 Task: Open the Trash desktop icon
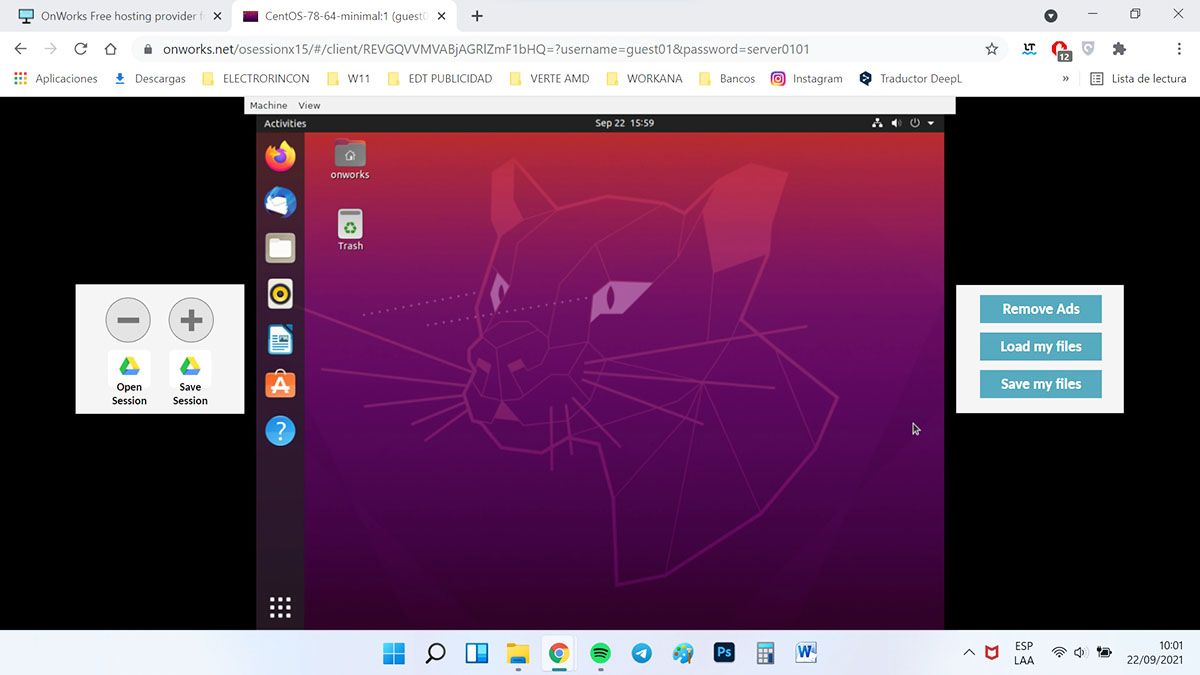(x=350, y=227)
